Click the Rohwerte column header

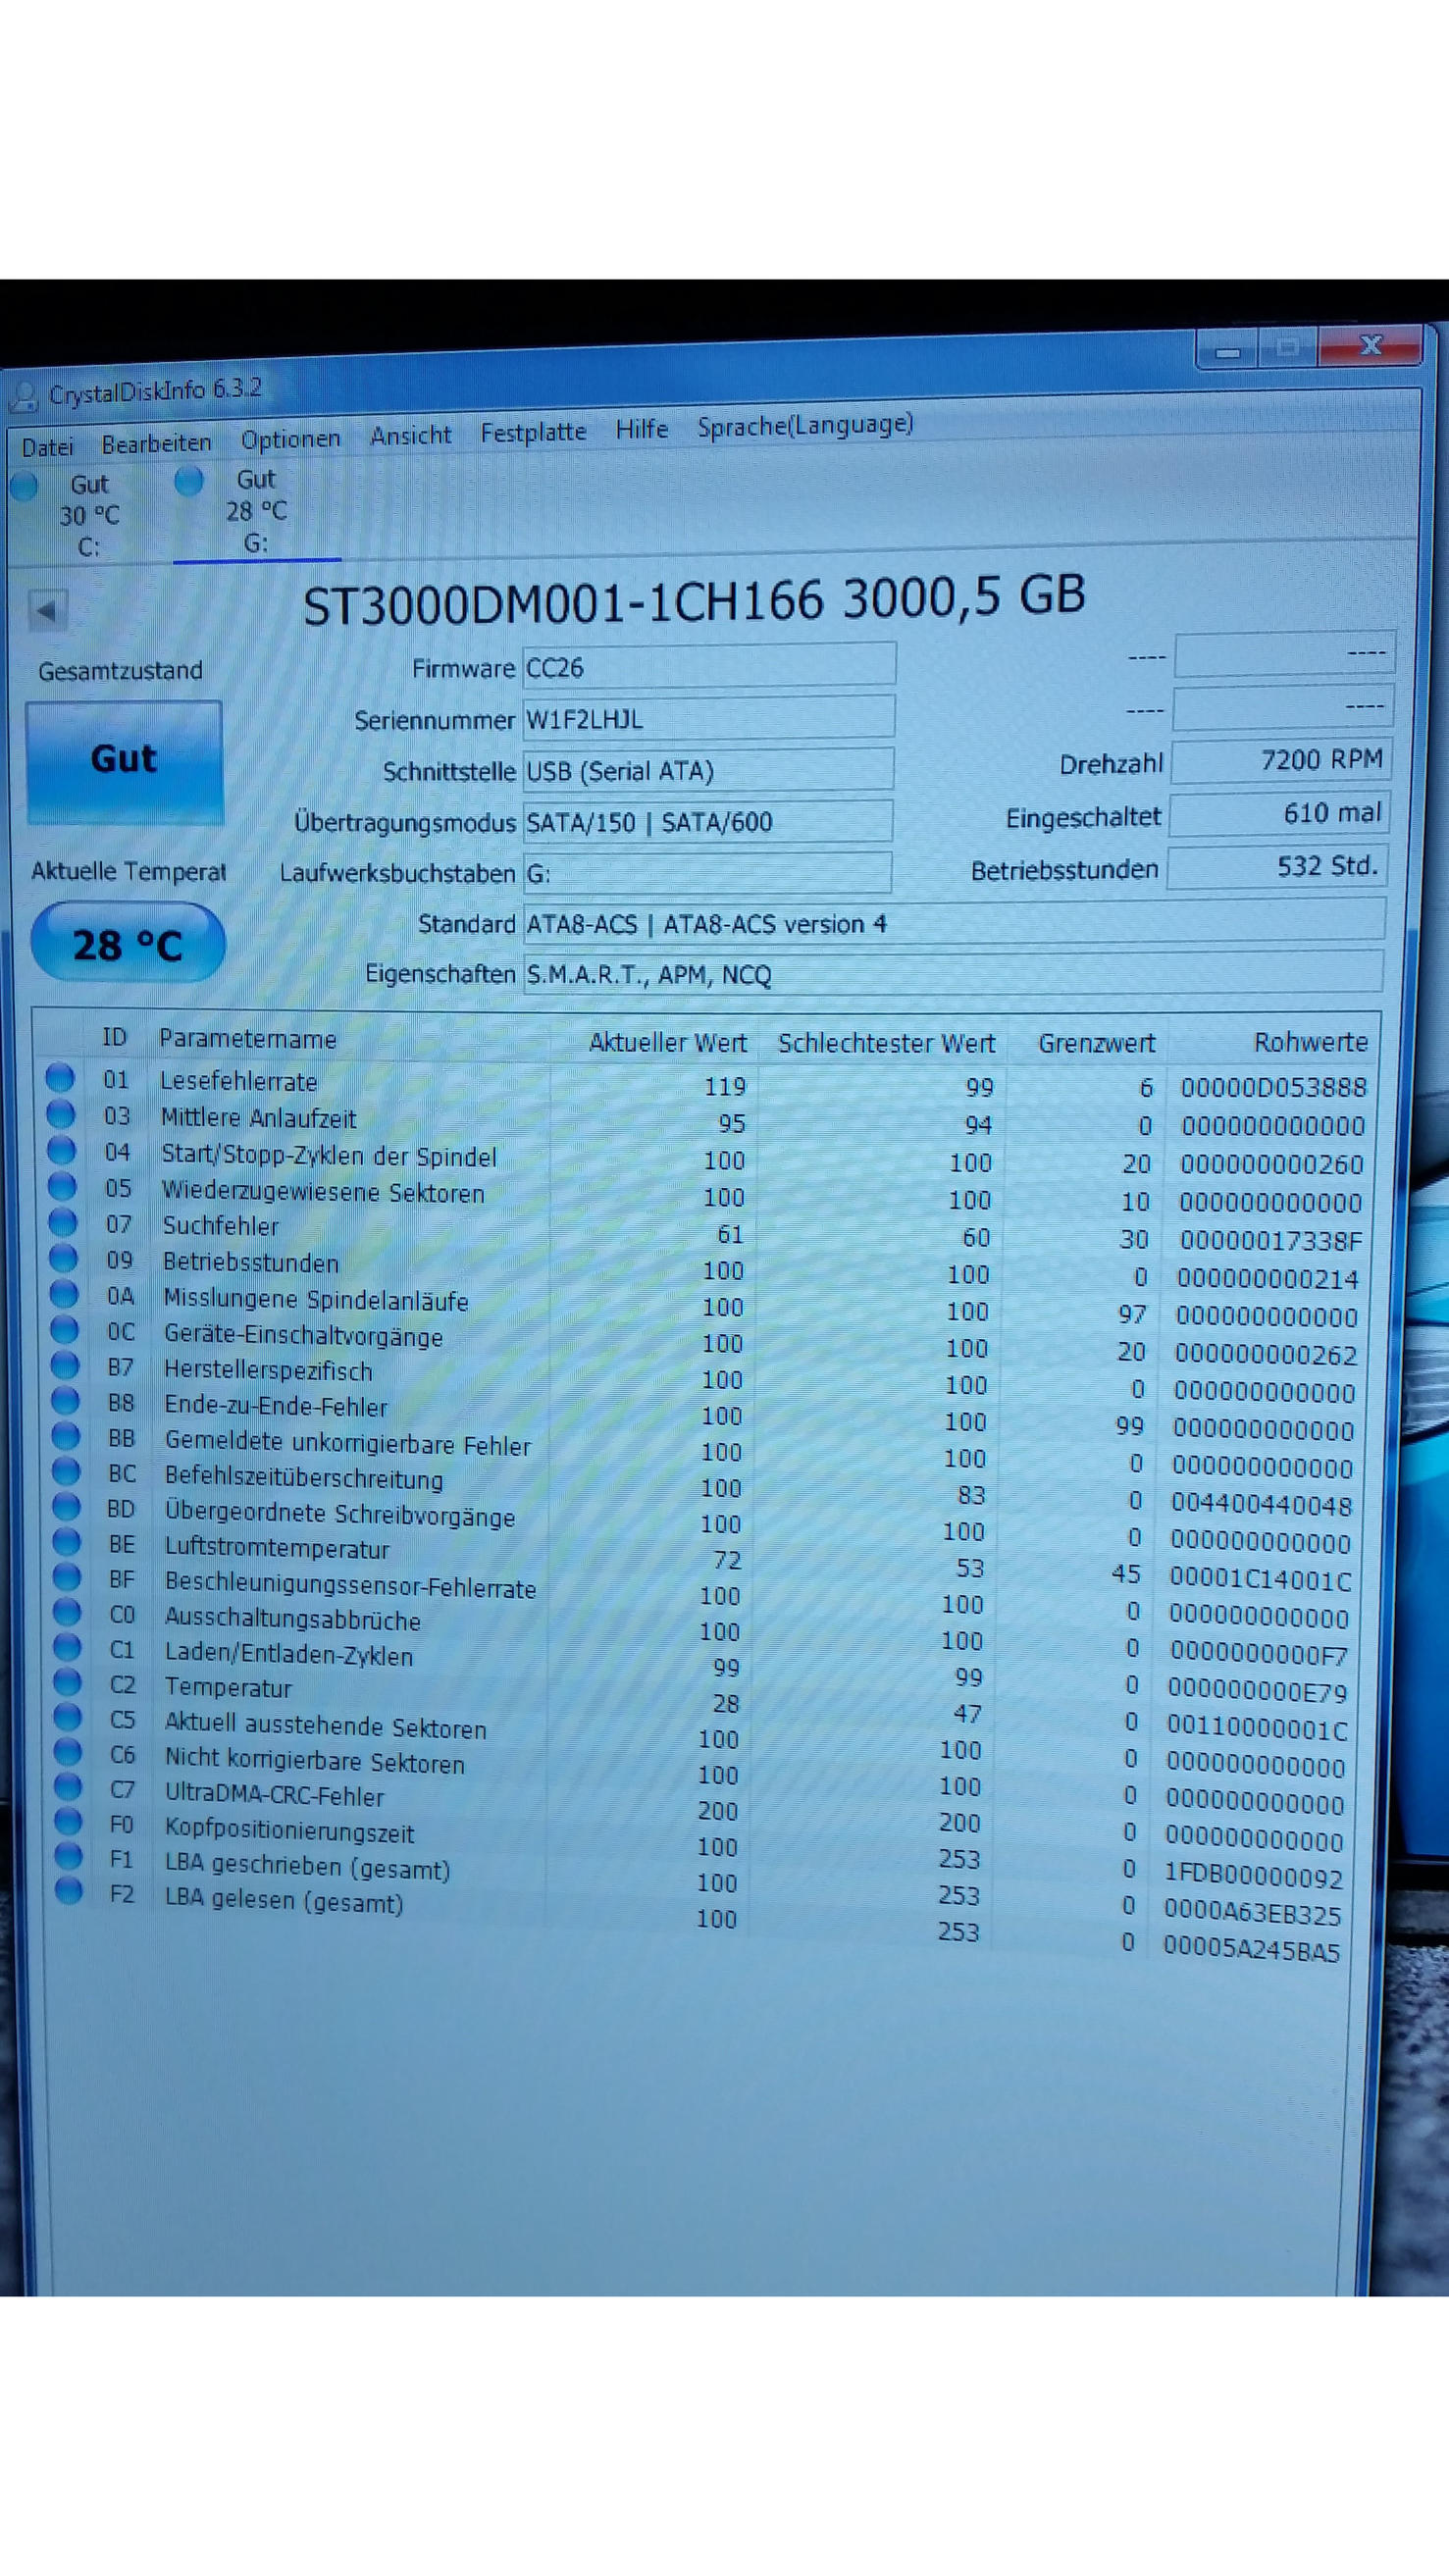click(1310, 1042)
